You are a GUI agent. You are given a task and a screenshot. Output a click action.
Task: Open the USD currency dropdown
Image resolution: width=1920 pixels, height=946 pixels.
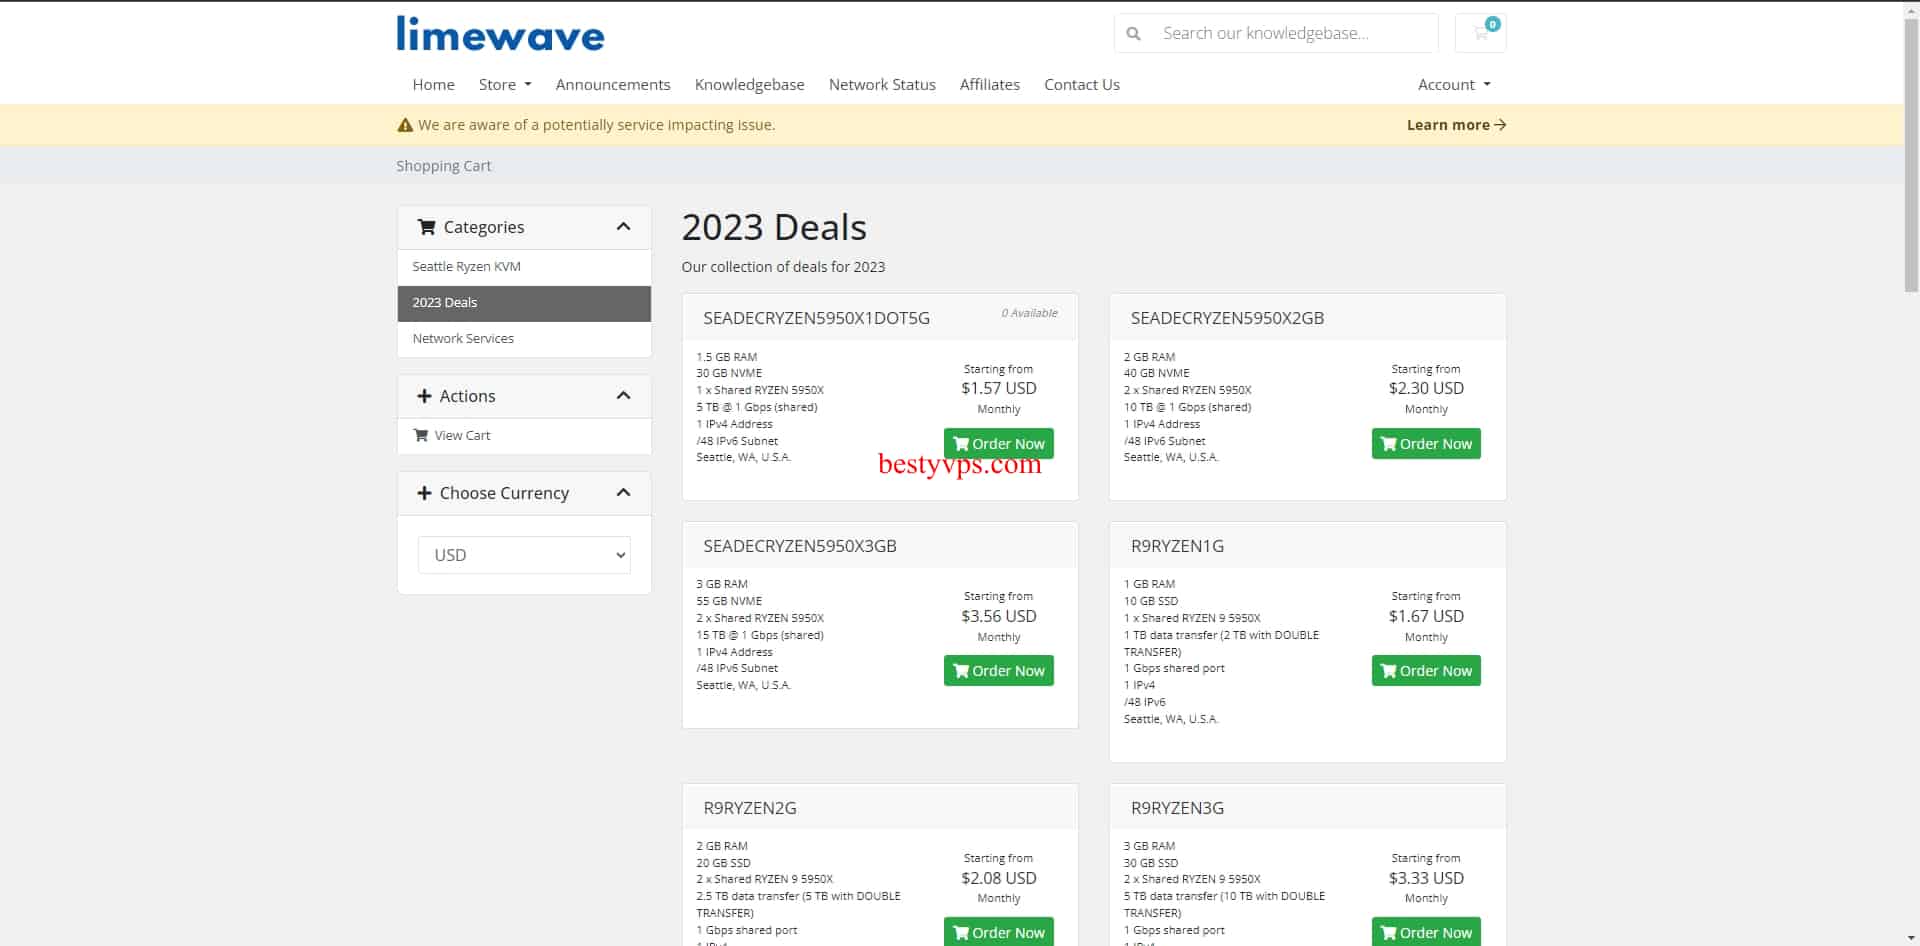click(524, 555)
